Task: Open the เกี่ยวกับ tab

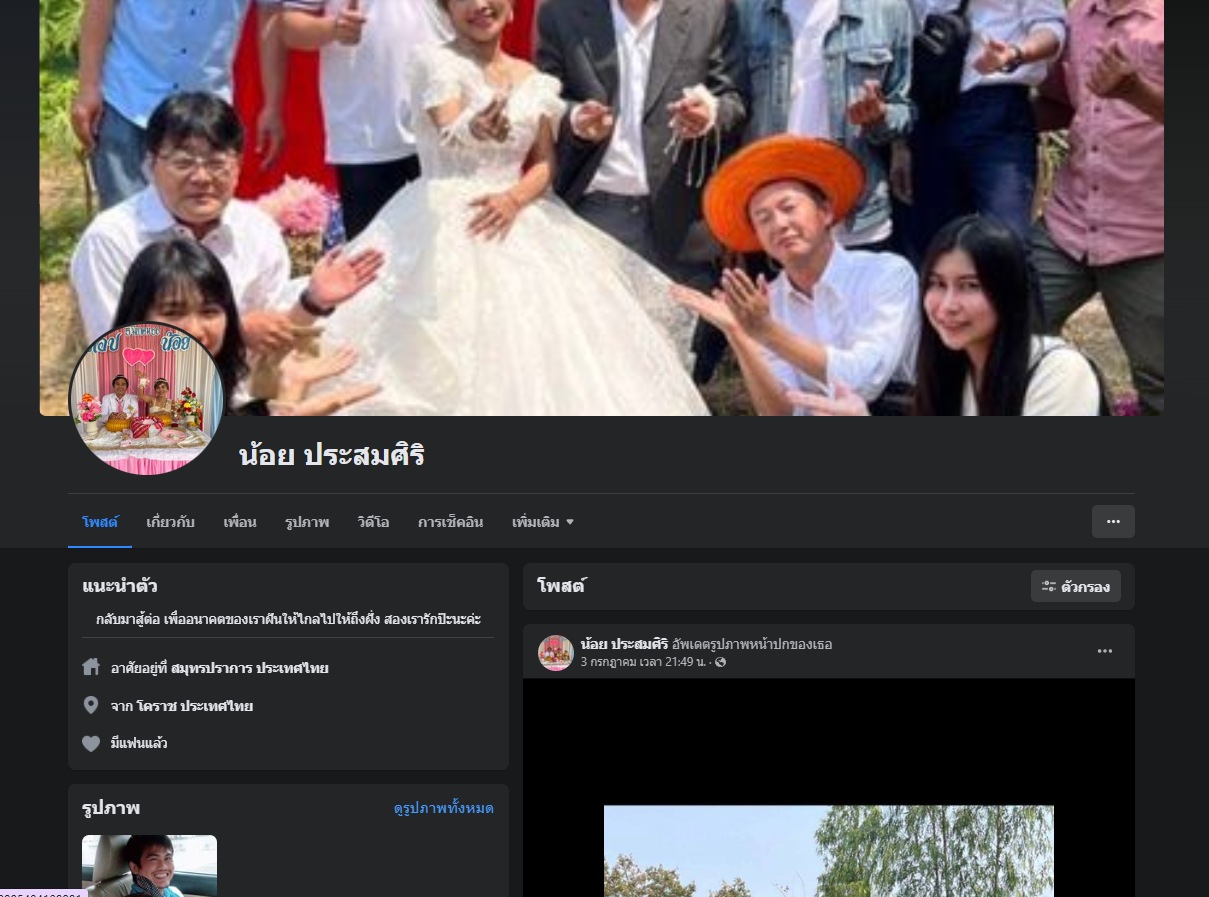Action: coord(170,522)
